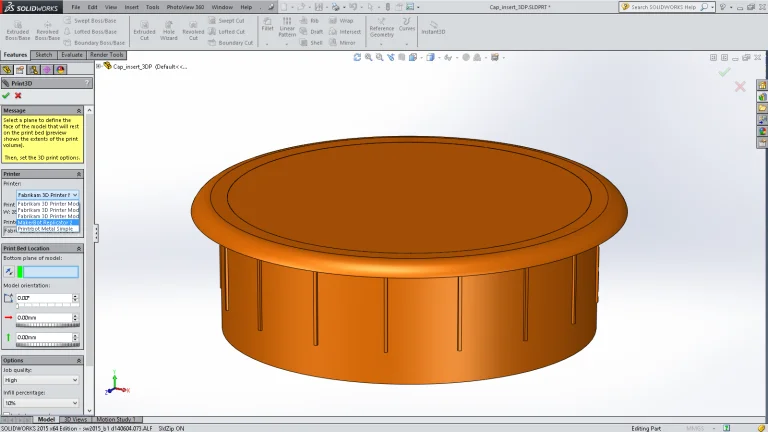Click the FeatureManager tree icon in panel tabs

pos(8,70)
